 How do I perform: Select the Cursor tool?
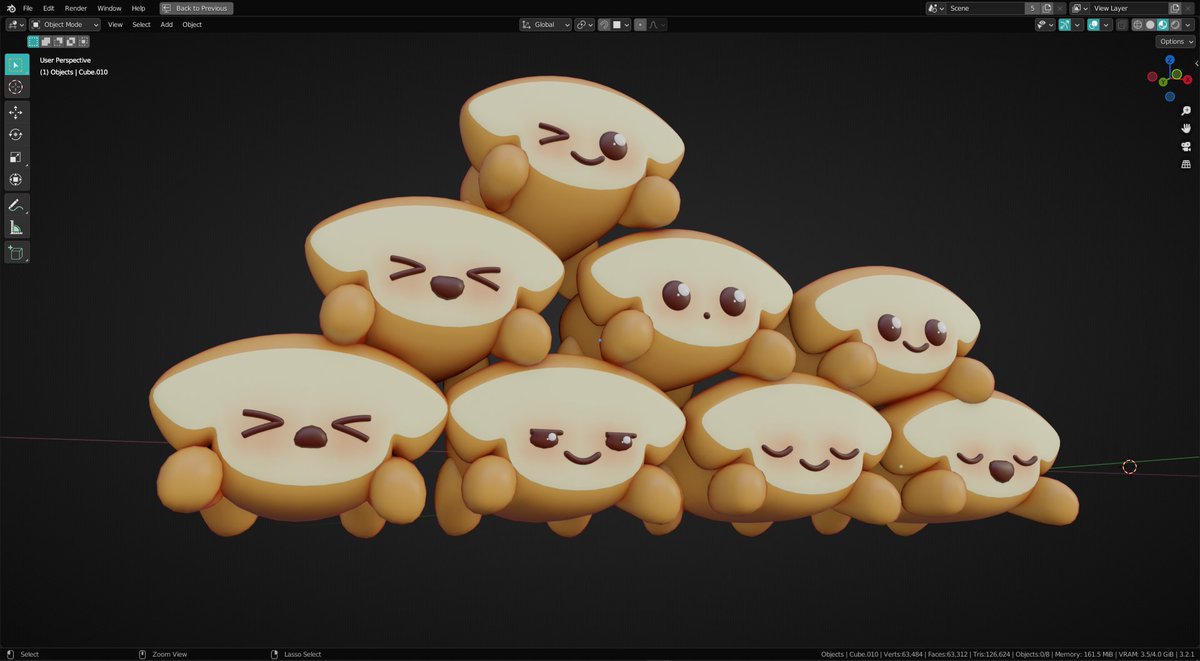click(16, 88)
